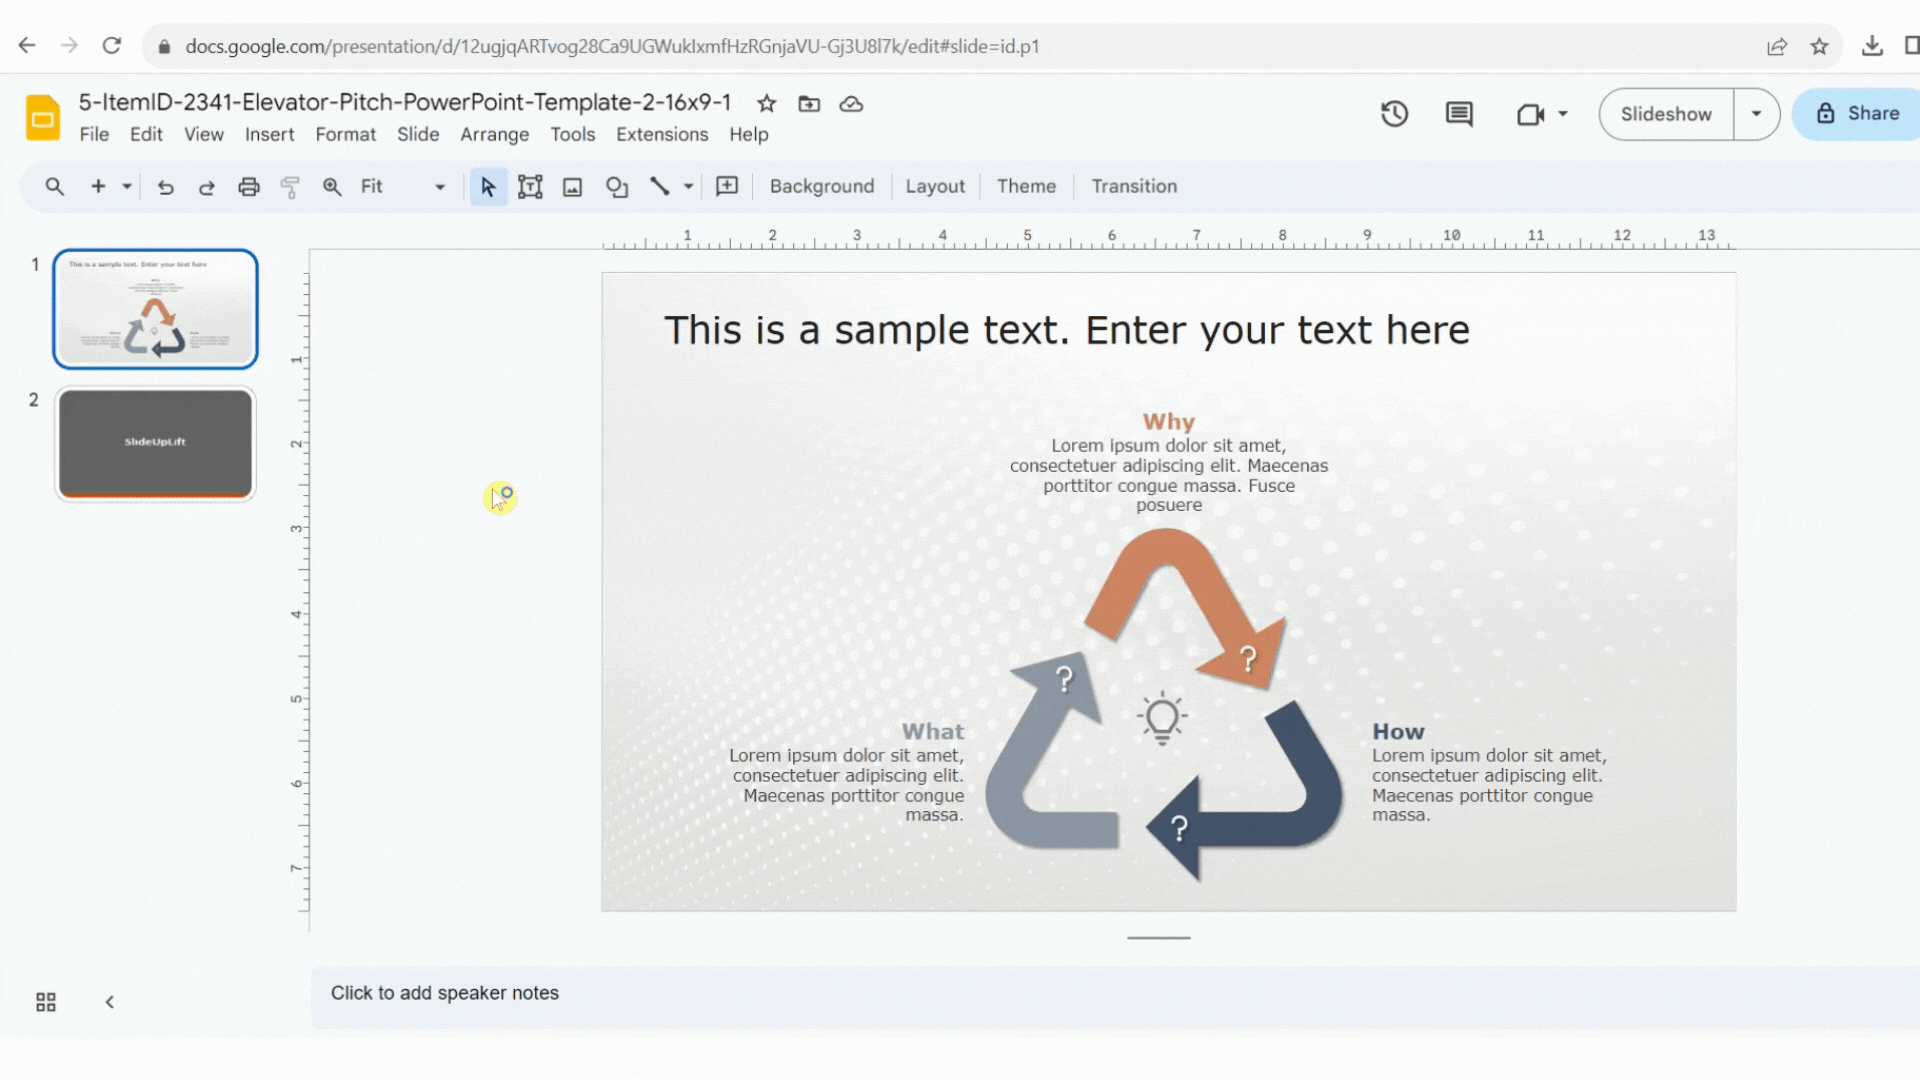This screenshot has width=1920, height=1080.
Task: Select the SlideUpLift slide thumbnail
Action: (155, 443)
